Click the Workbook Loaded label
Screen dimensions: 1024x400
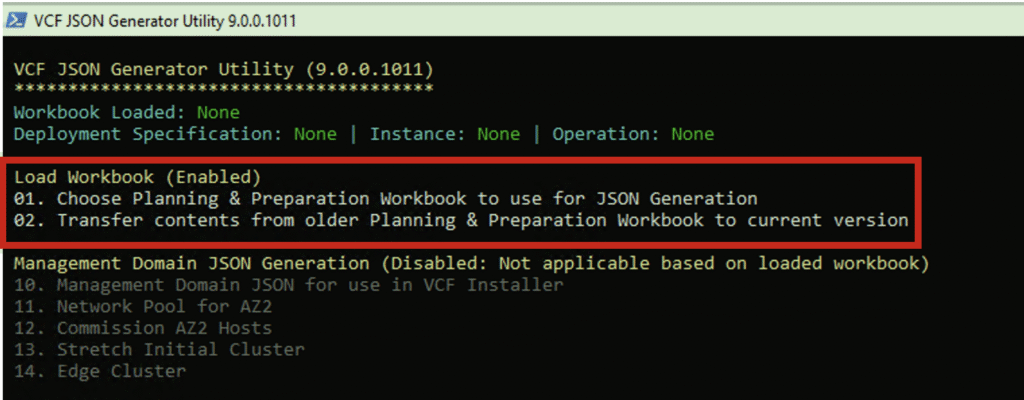coord(101,112)
